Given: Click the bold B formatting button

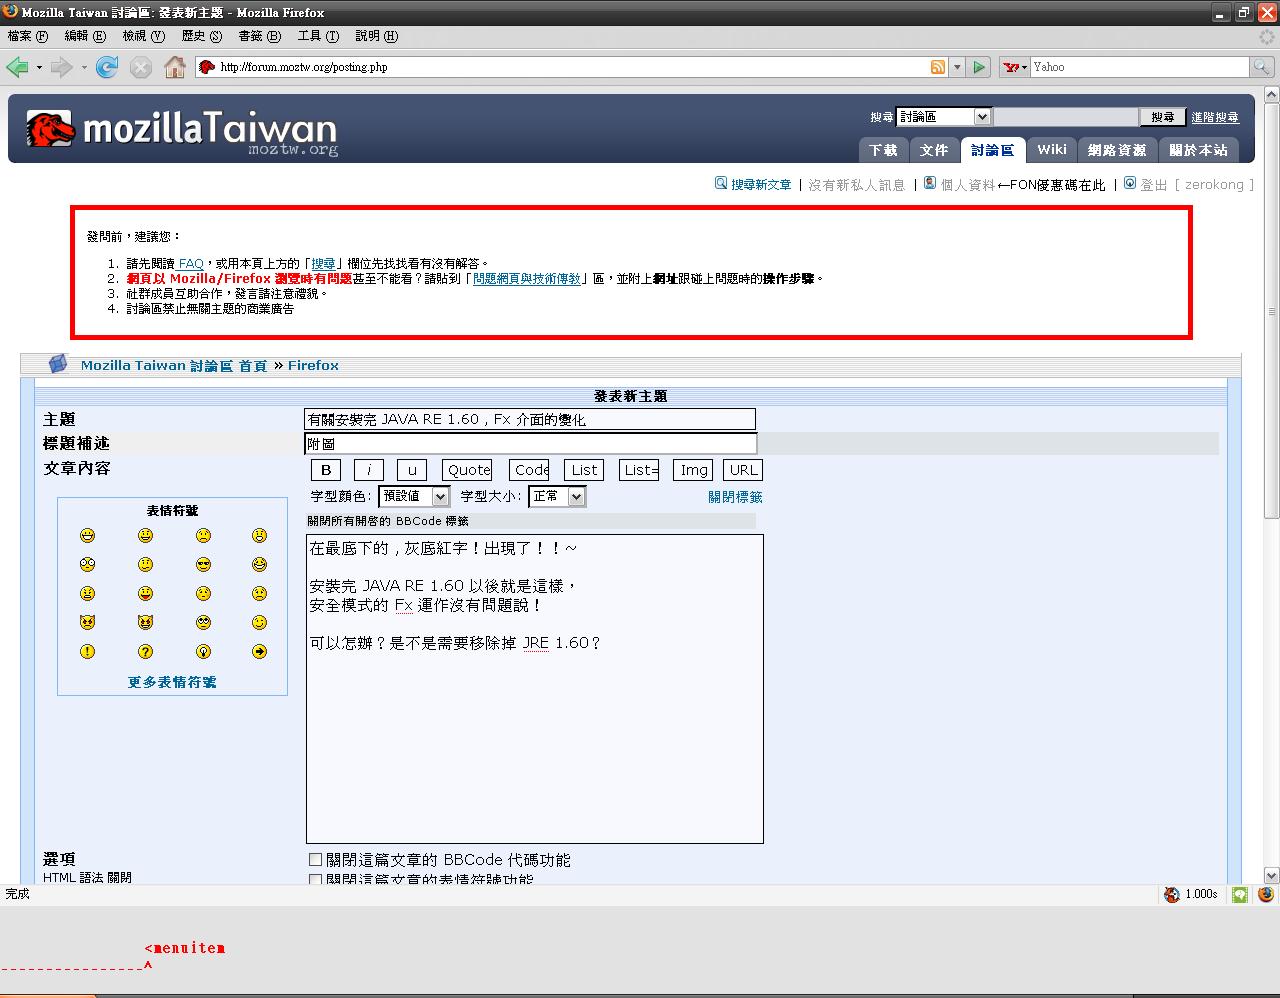Looking at the screenshot, I should (326, 470).
